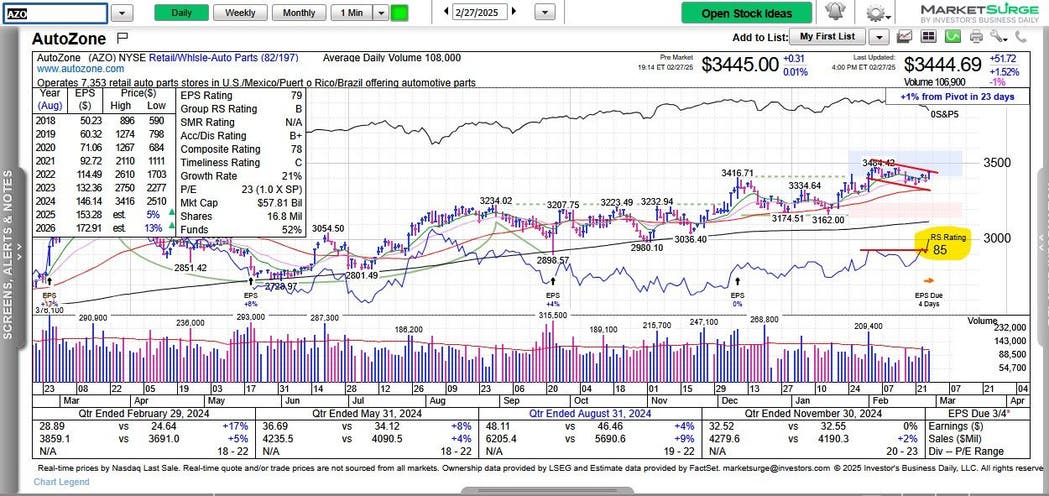Click the green chart pattern icon

pyautogui.click(x=953, y=36)
